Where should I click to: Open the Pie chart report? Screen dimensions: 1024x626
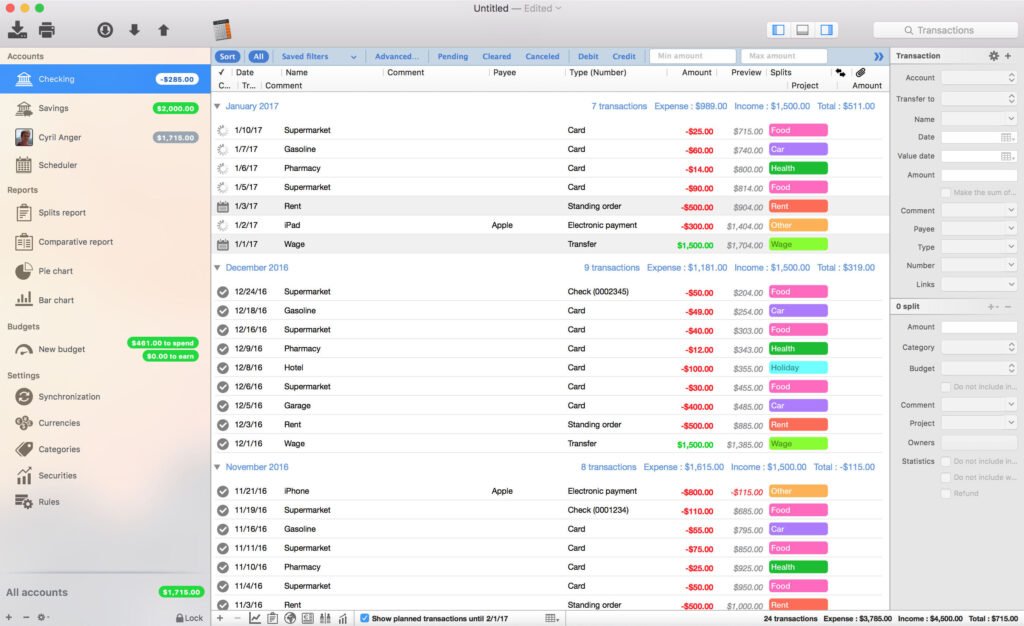54,271
